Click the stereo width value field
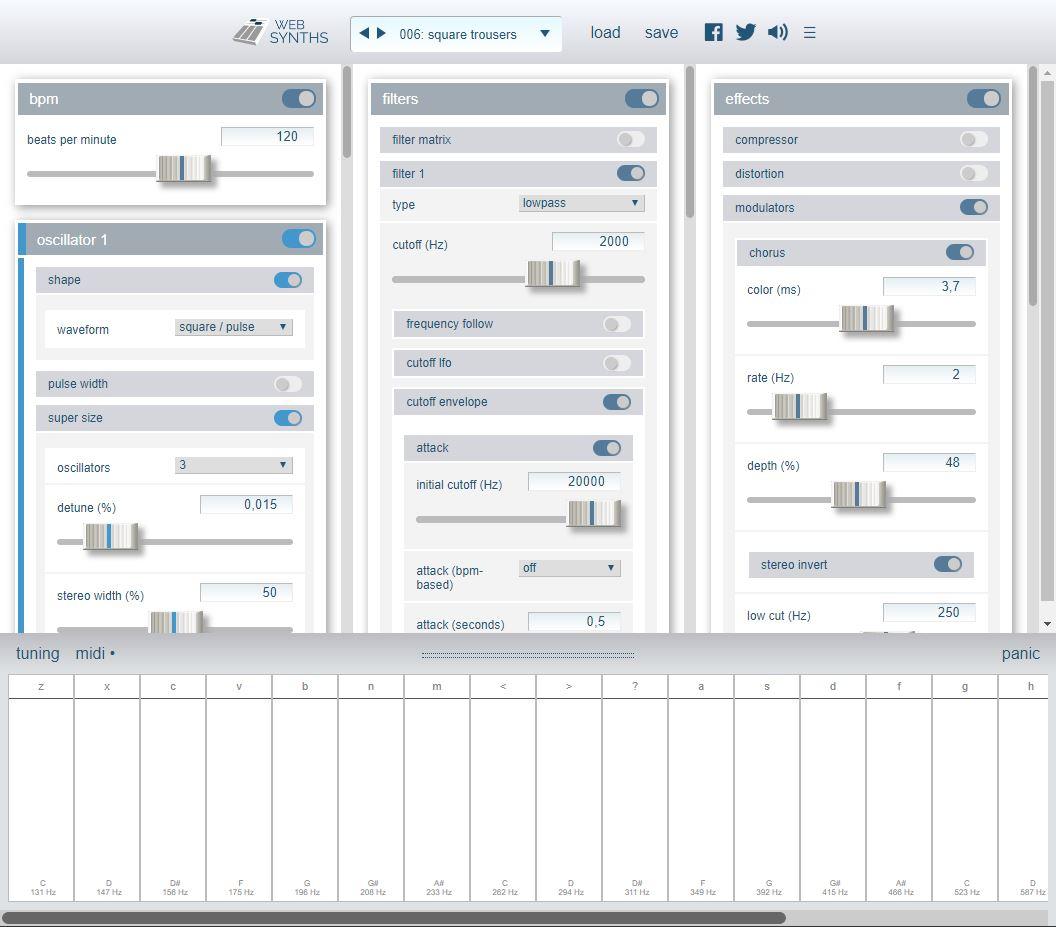The image size is (1056, 927). coord(246,593)
